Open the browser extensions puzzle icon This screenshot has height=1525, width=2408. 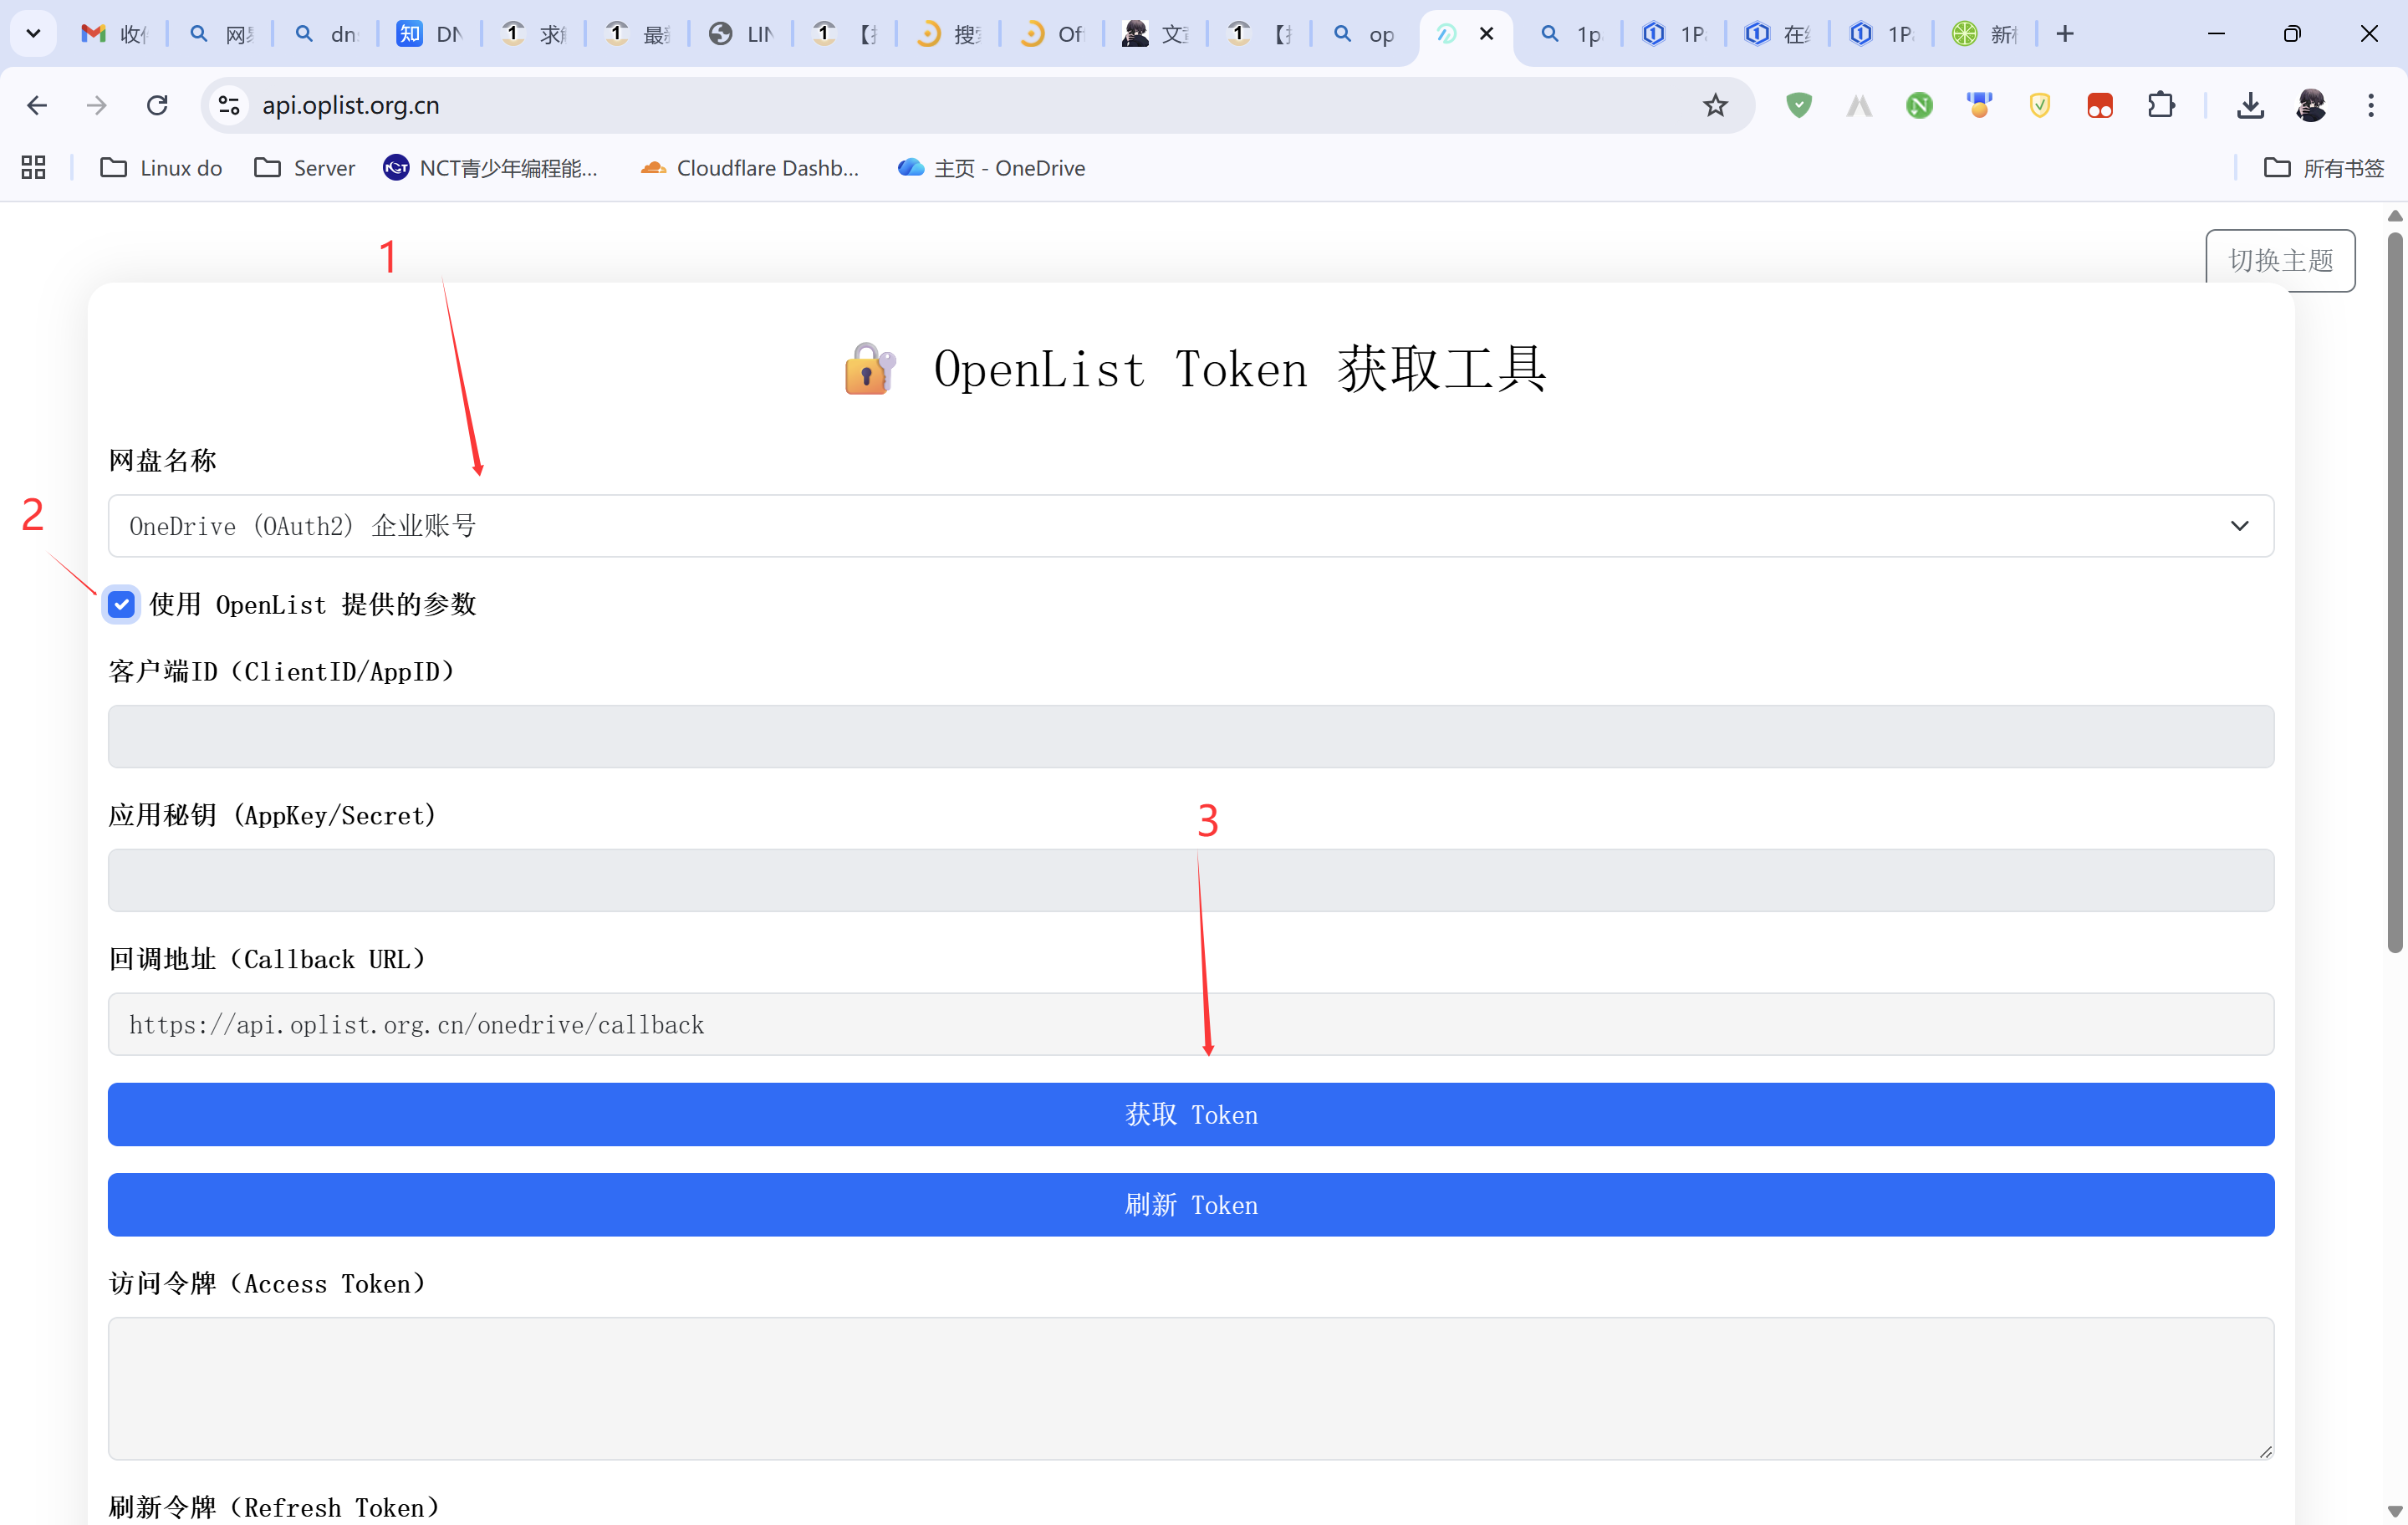[2160, 105]
